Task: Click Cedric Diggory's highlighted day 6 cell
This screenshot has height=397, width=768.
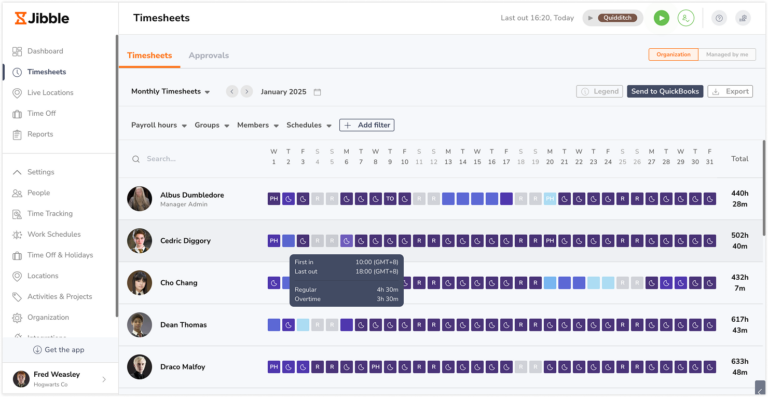Action: pyautogui.click(x=346, y=241)
